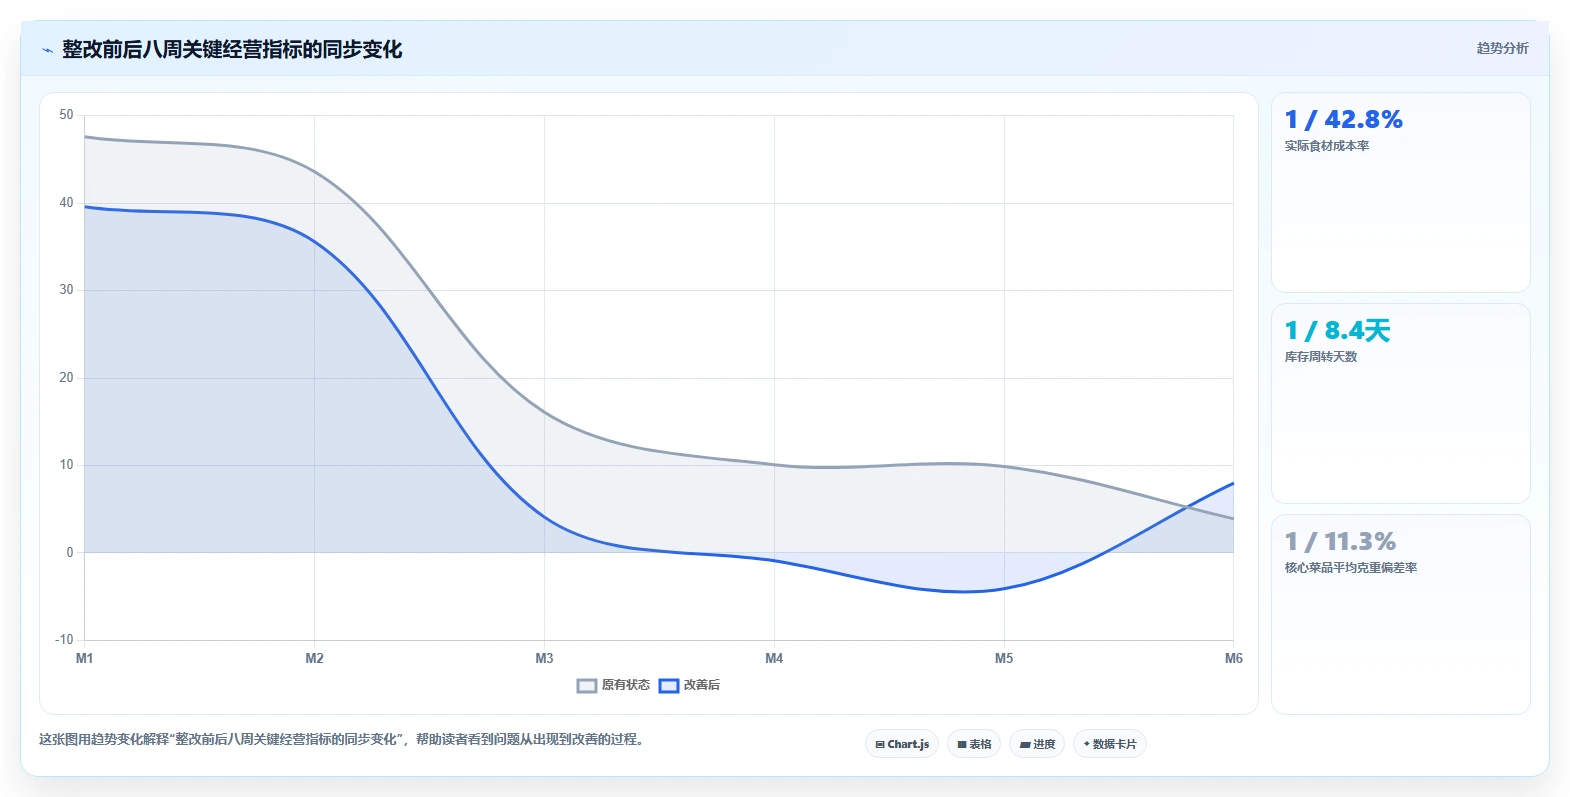Click the 原有状态 legend label
Viewport: 1570px width, 797px height.
point(625,685)
